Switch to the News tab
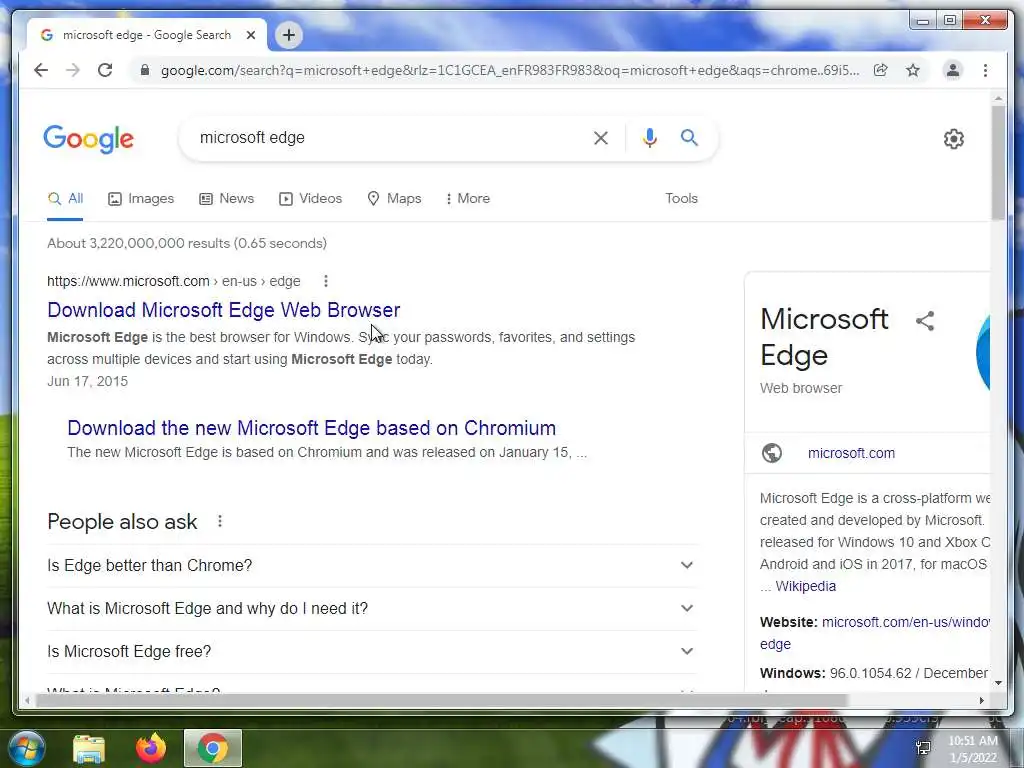 [227, 199]
